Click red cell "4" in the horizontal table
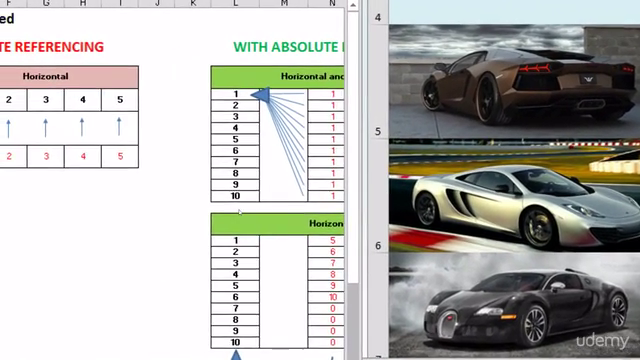The width and height of the screenshot is (640, 360). pyautogui.click(x=83, y=156)
